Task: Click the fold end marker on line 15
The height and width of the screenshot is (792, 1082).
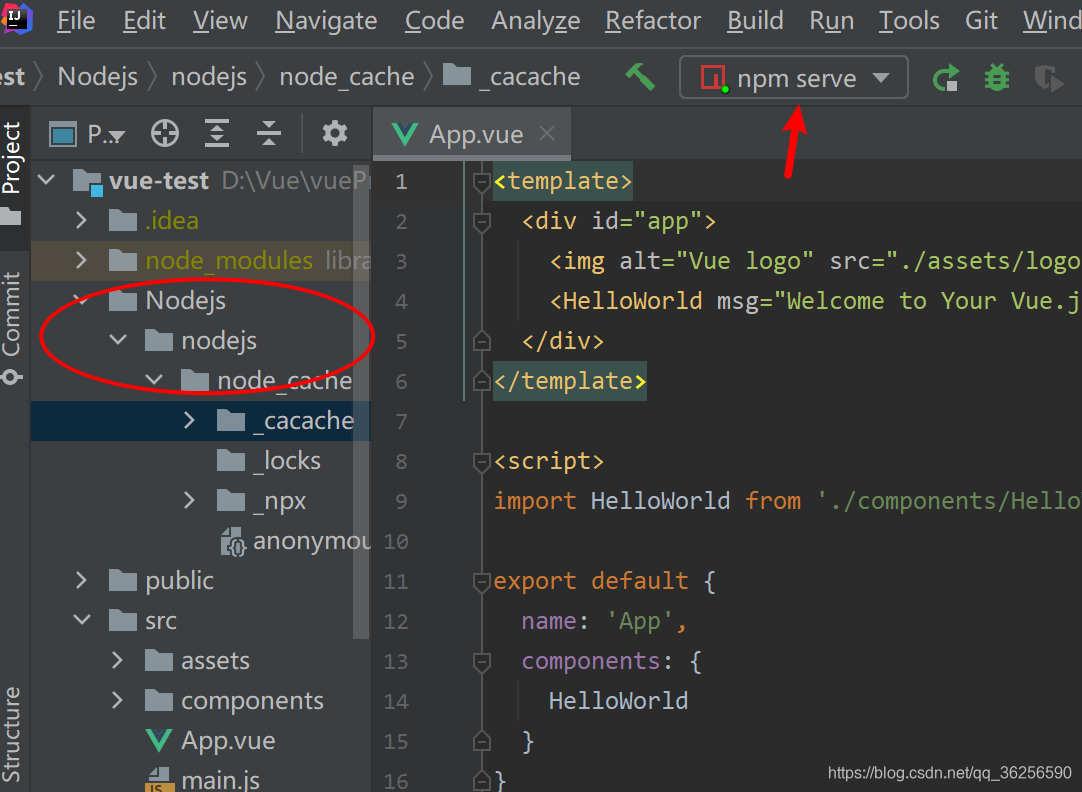Action: 482,741
